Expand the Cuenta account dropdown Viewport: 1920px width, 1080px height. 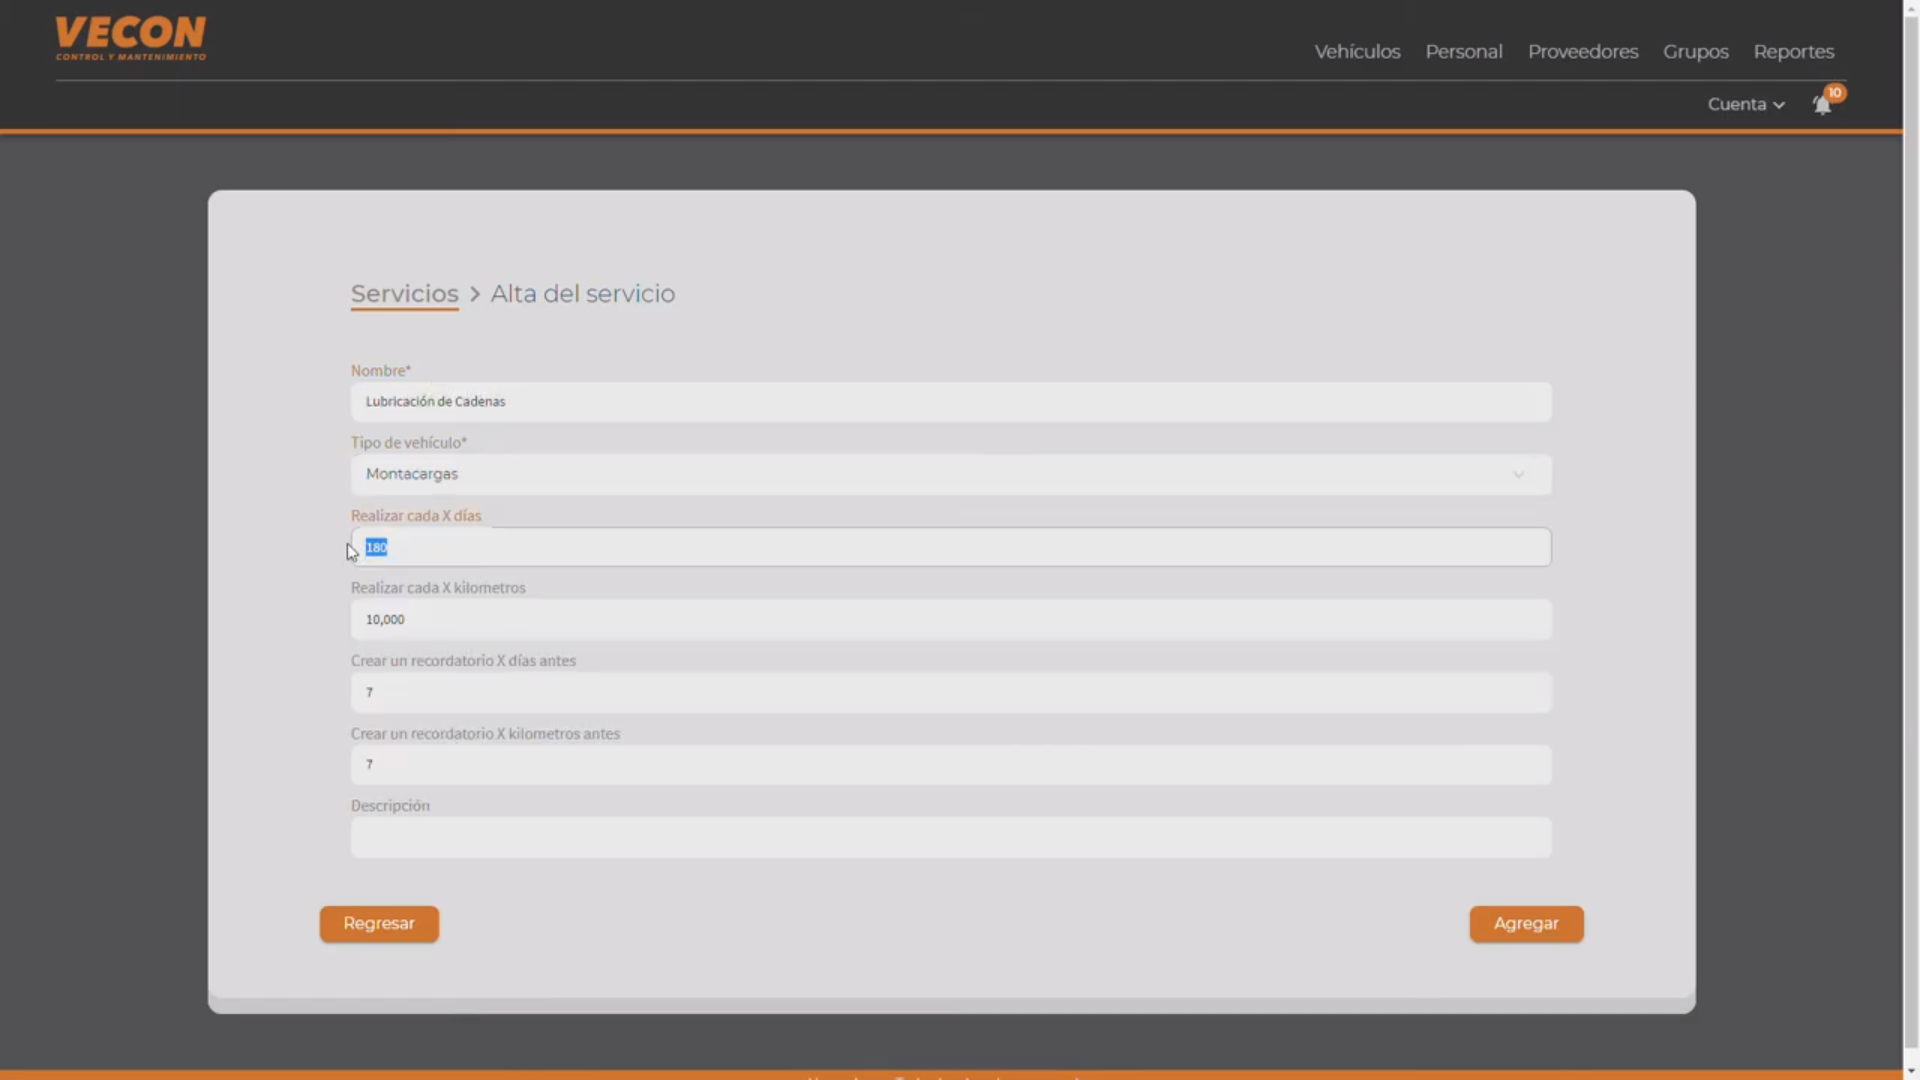pyautogui.click(x=1745, y=104)
